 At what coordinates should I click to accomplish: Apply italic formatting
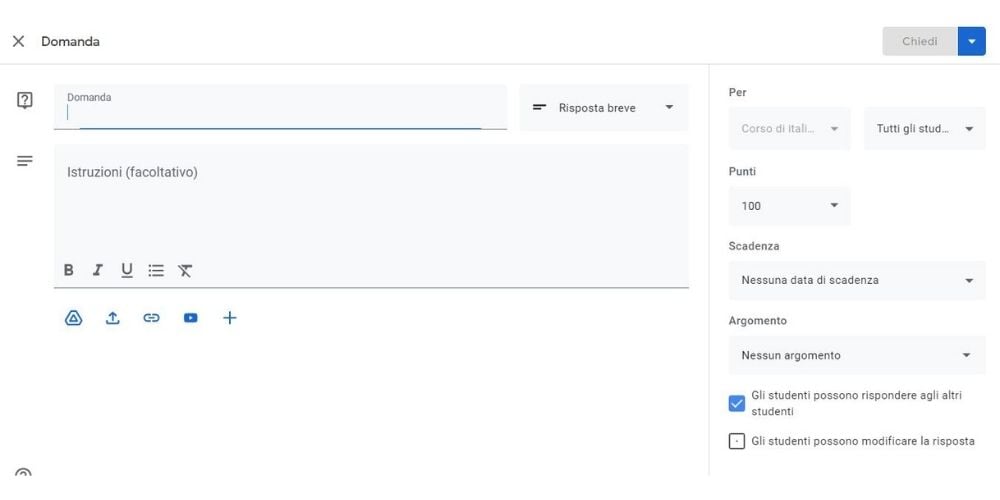98,270
